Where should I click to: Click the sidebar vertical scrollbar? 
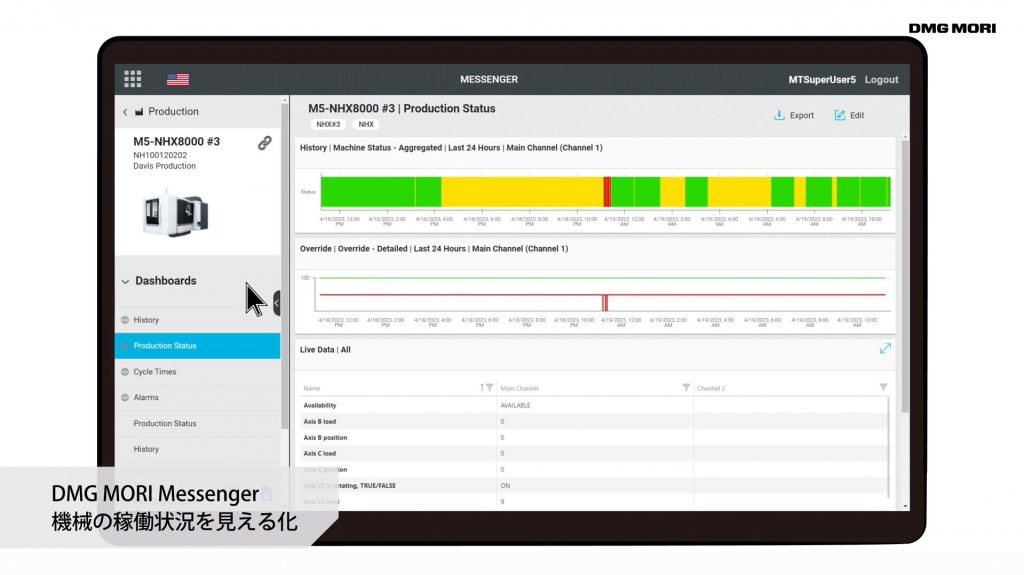[x=284, y=265]
